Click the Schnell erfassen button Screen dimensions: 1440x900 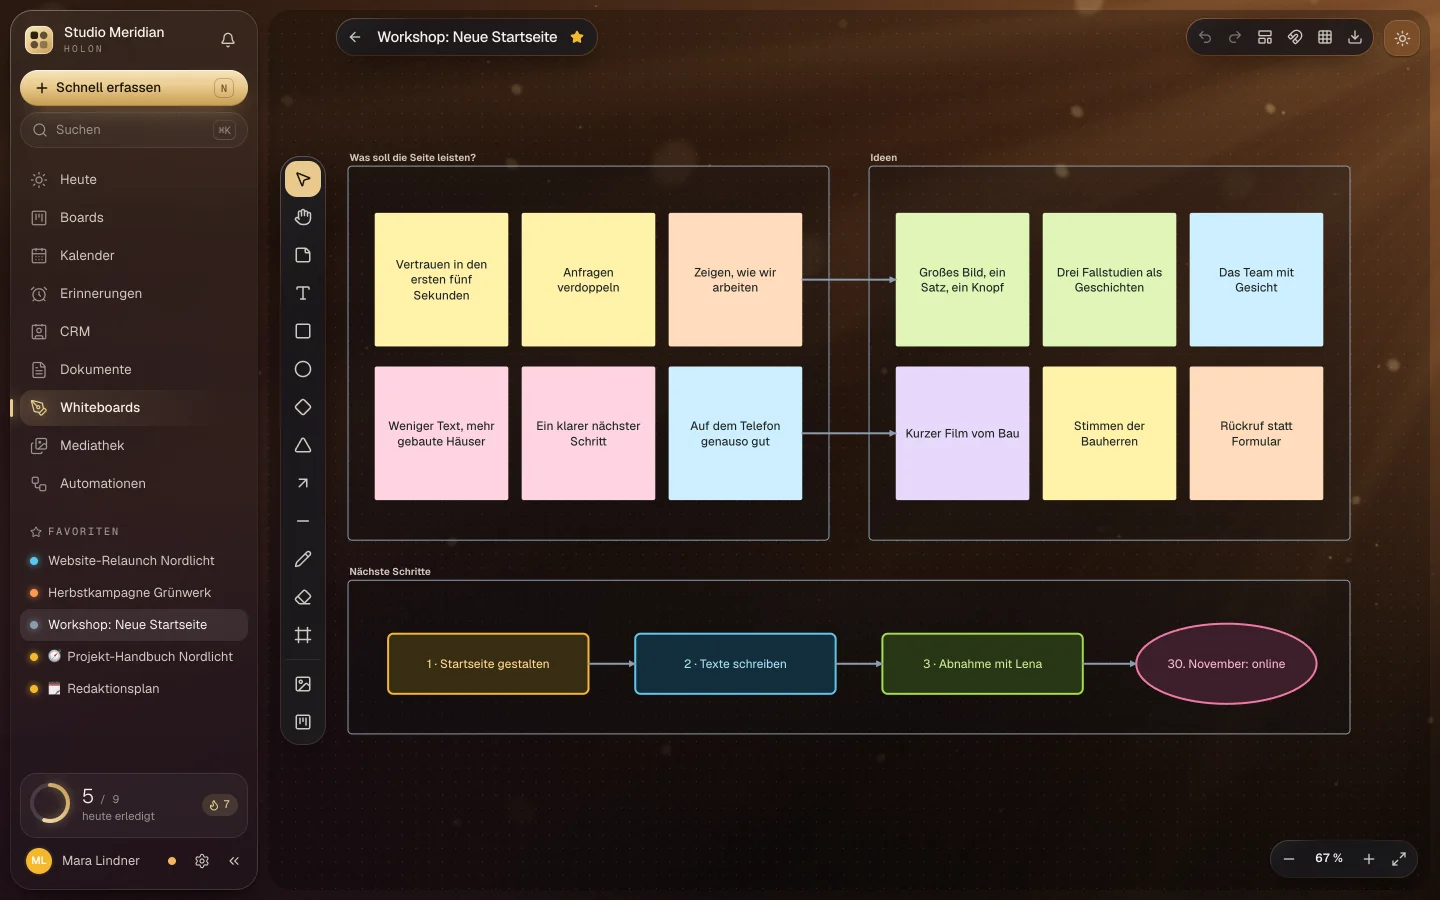point(134,88)
